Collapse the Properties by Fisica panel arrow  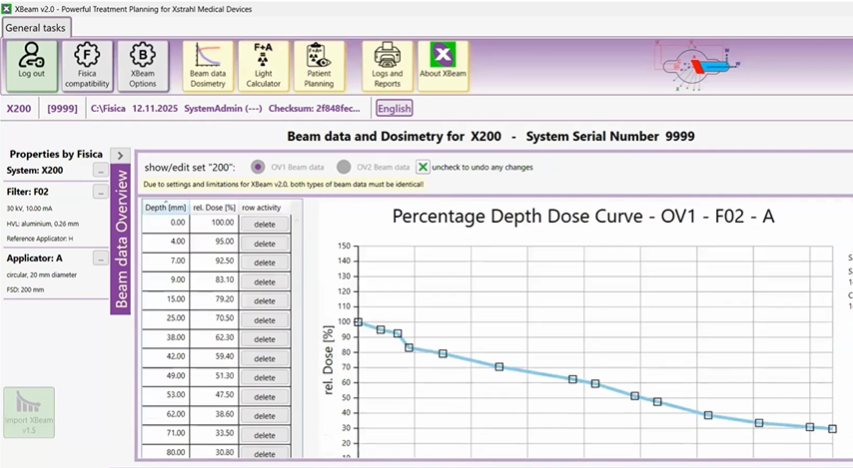tap(119, 155)
